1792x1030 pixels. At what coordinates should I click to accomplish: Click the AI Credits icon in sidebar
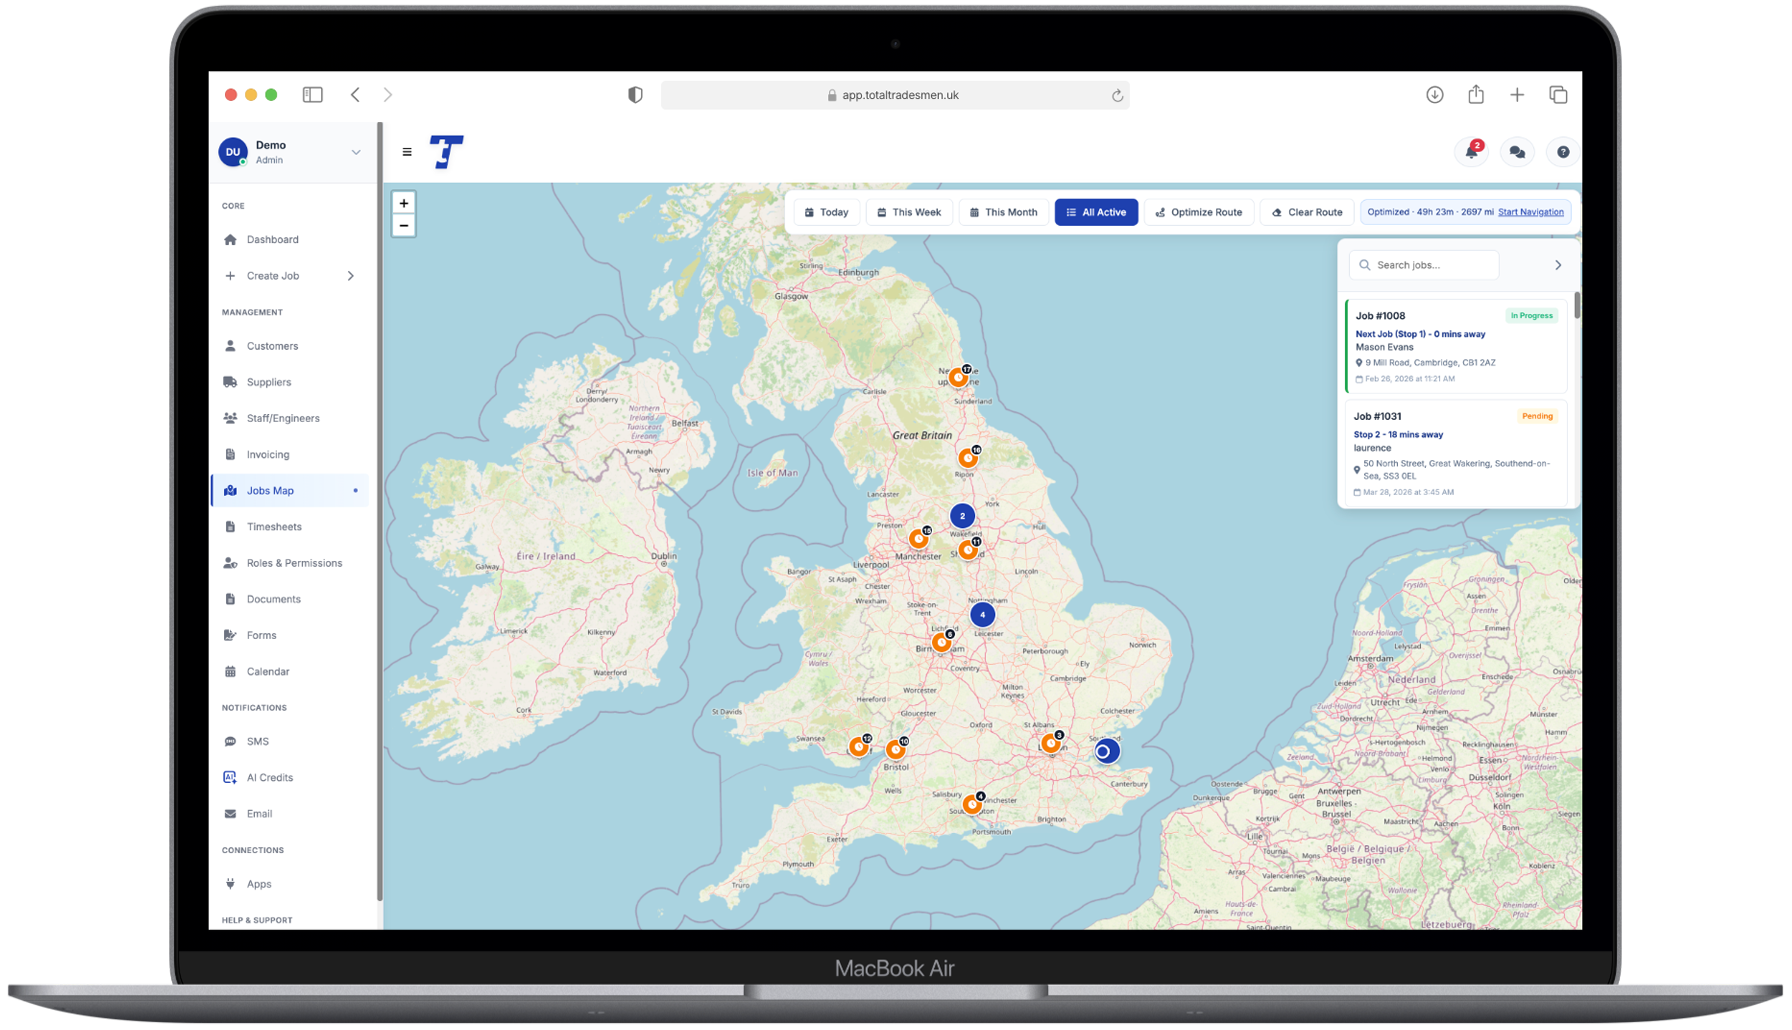(x=231, y=777)
